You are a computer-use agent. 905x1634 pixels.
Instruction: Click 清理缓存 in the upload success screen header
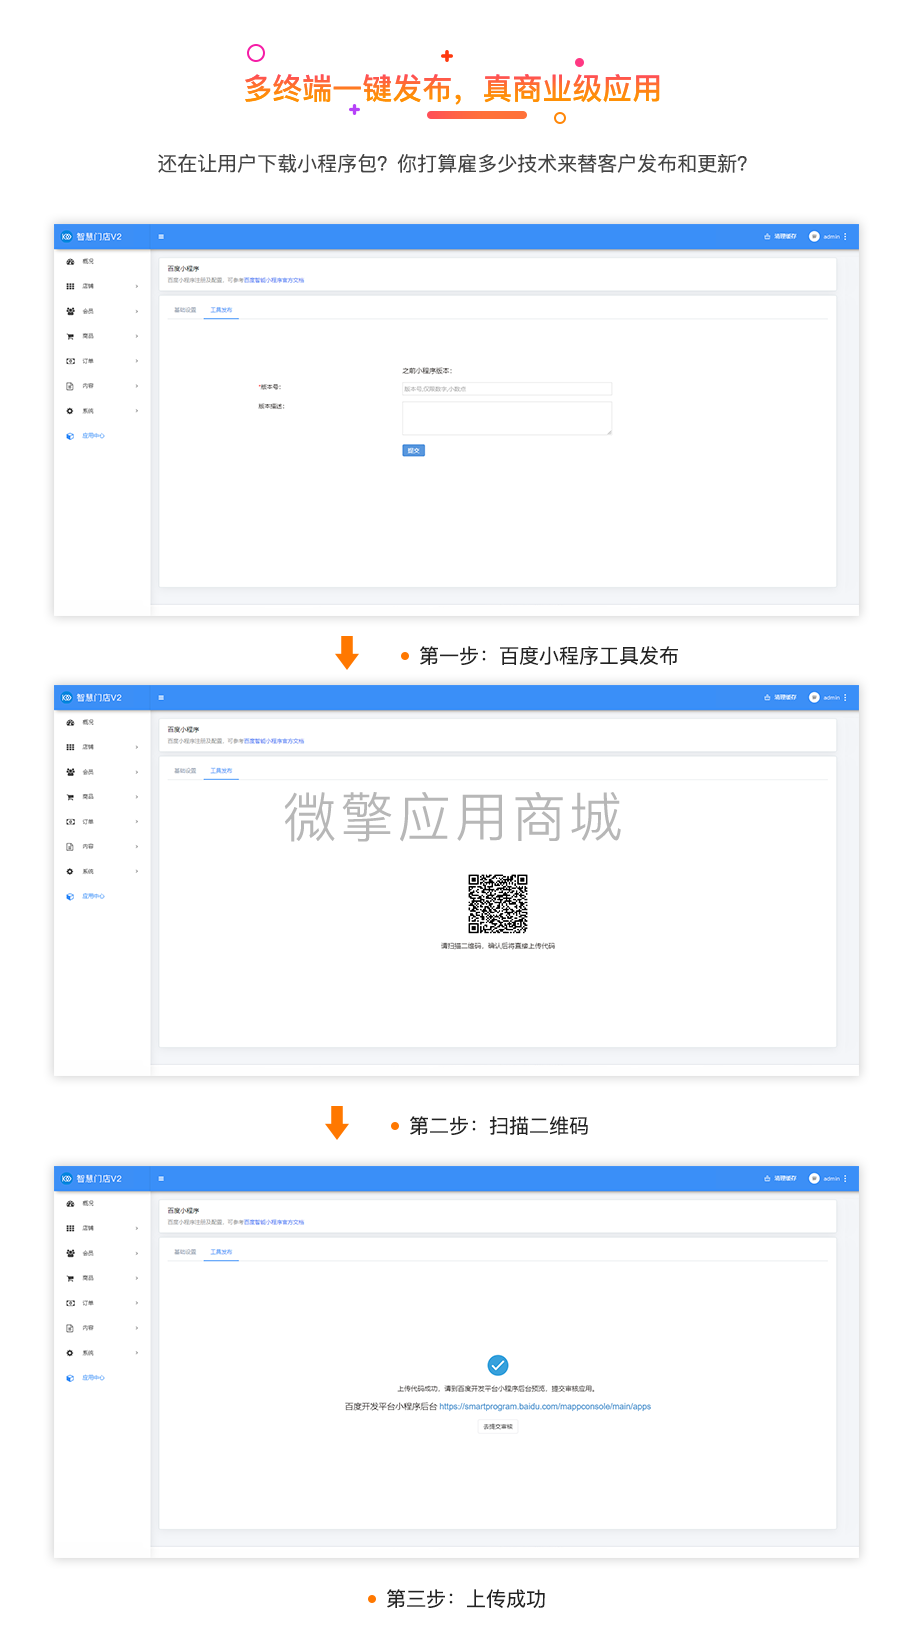(780, 1179)
